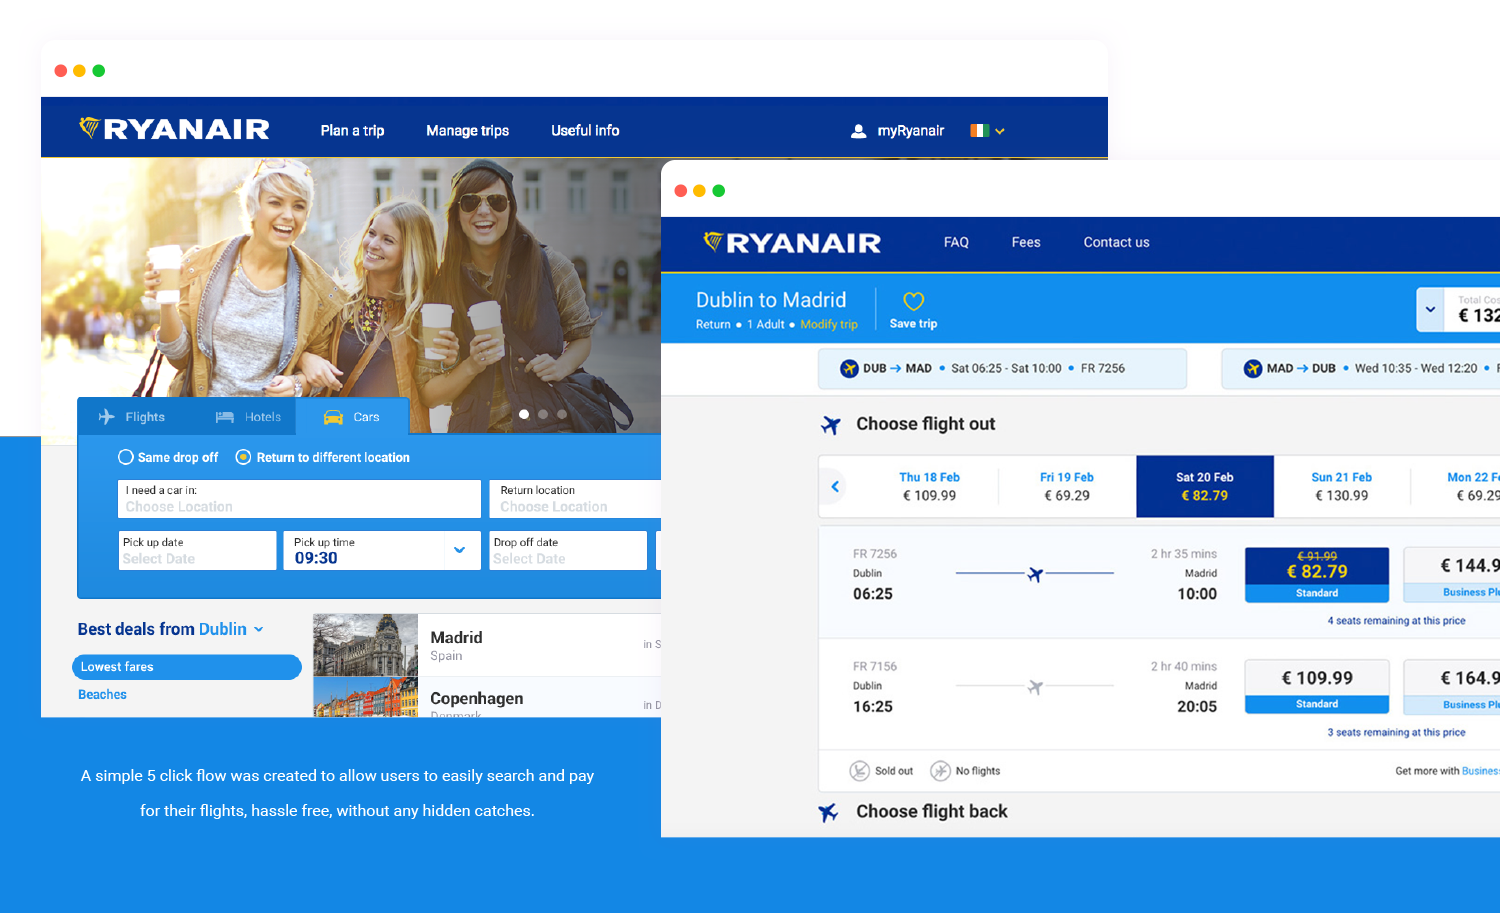The width and height of the screenshot is (1500, 913).
Task: Select the Same drop off radio button
Action: click(126, 457)
